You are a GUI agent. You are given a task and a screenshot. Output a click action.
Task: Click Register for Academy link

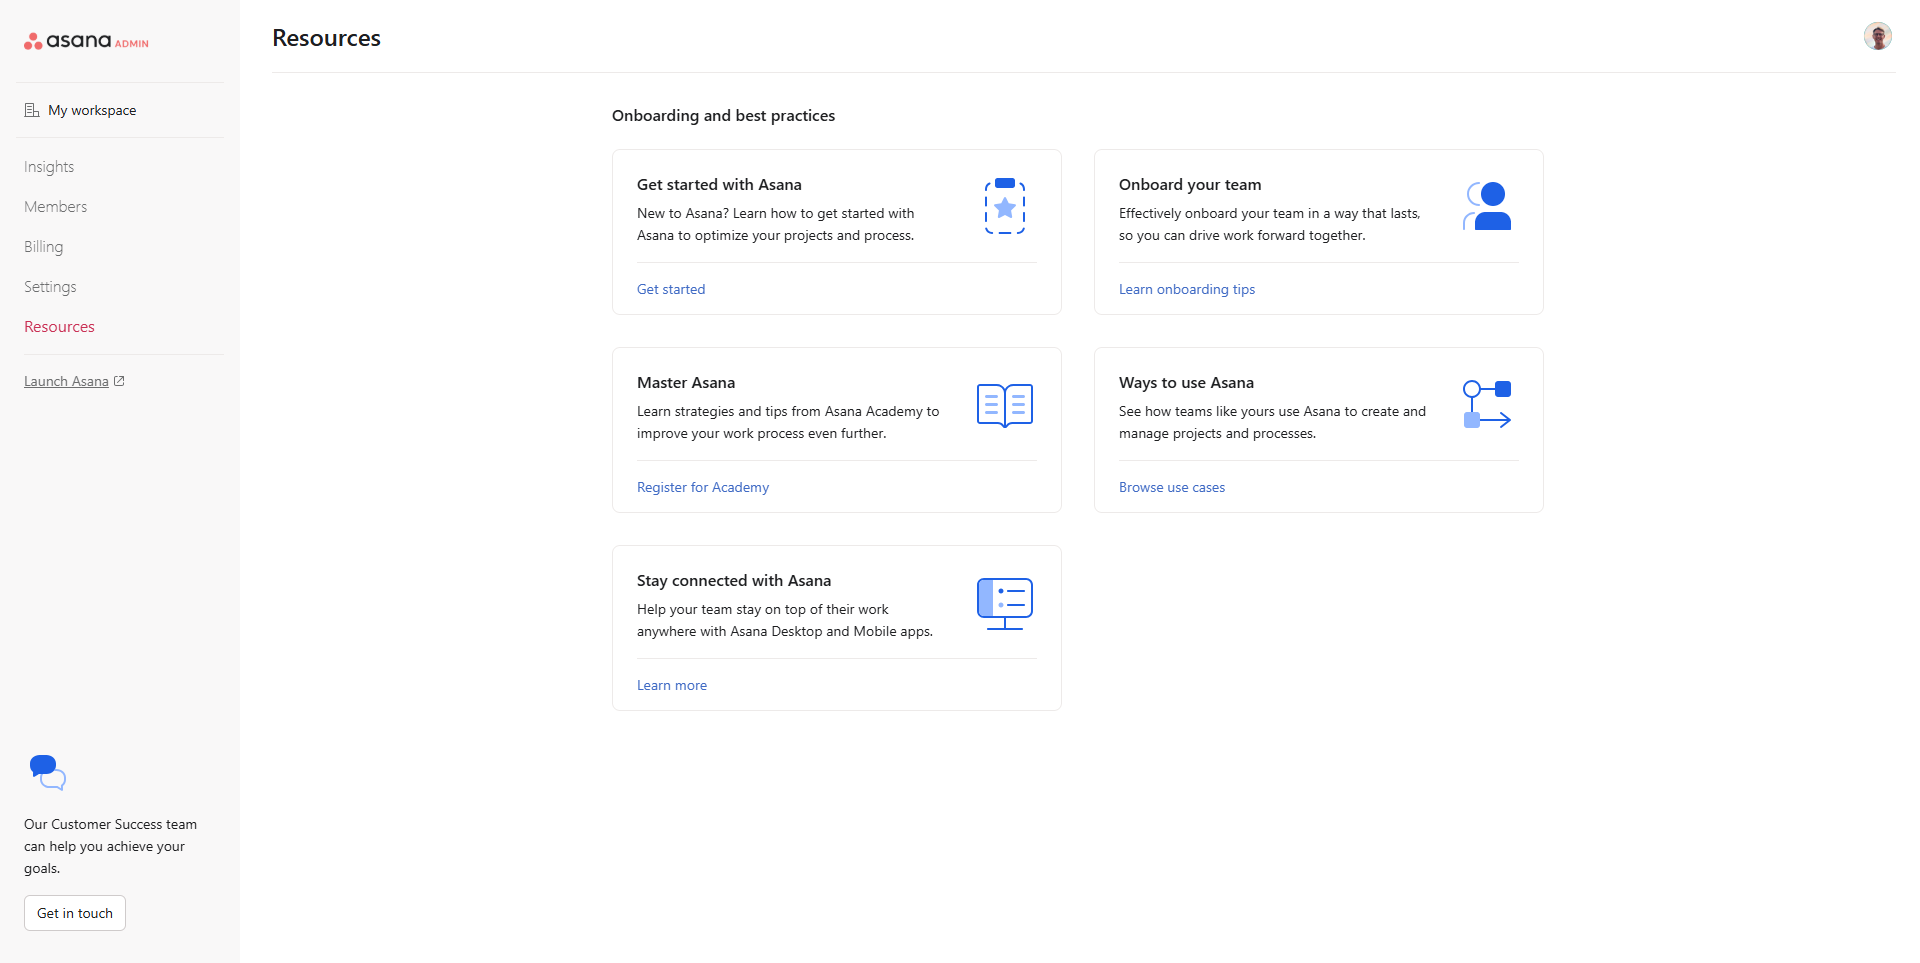703,487
